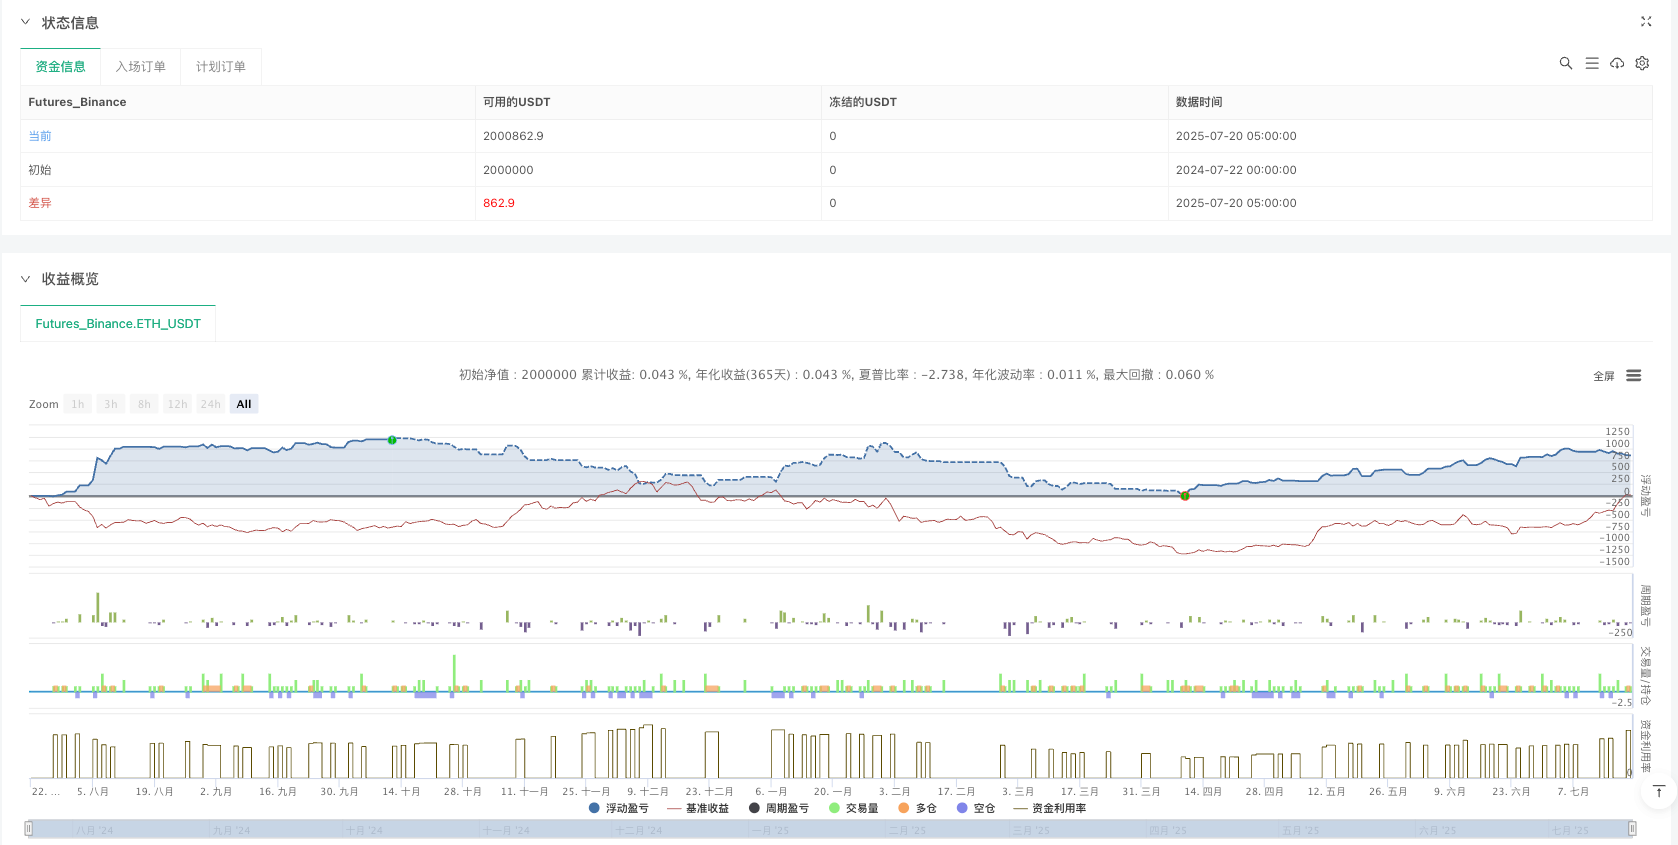Open the chart hamburger export menu
Viewport: 1678px width, 845px height.
pyautogui.click(x=1633, y=376)
